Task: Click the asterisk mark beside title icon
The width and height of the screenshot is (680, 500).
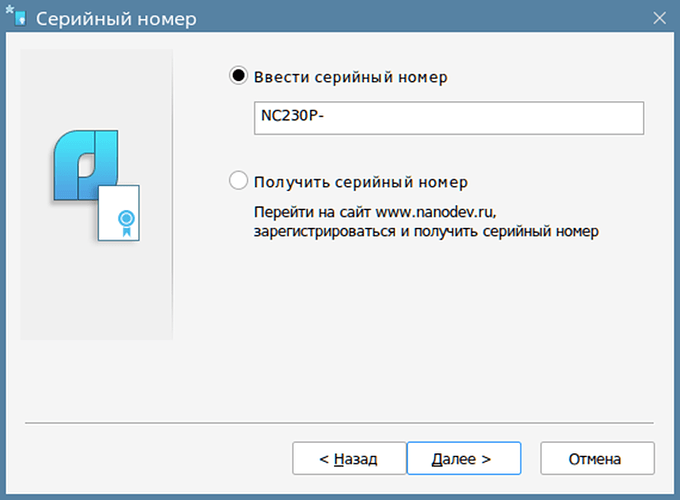Action: (x=10, y=9)
